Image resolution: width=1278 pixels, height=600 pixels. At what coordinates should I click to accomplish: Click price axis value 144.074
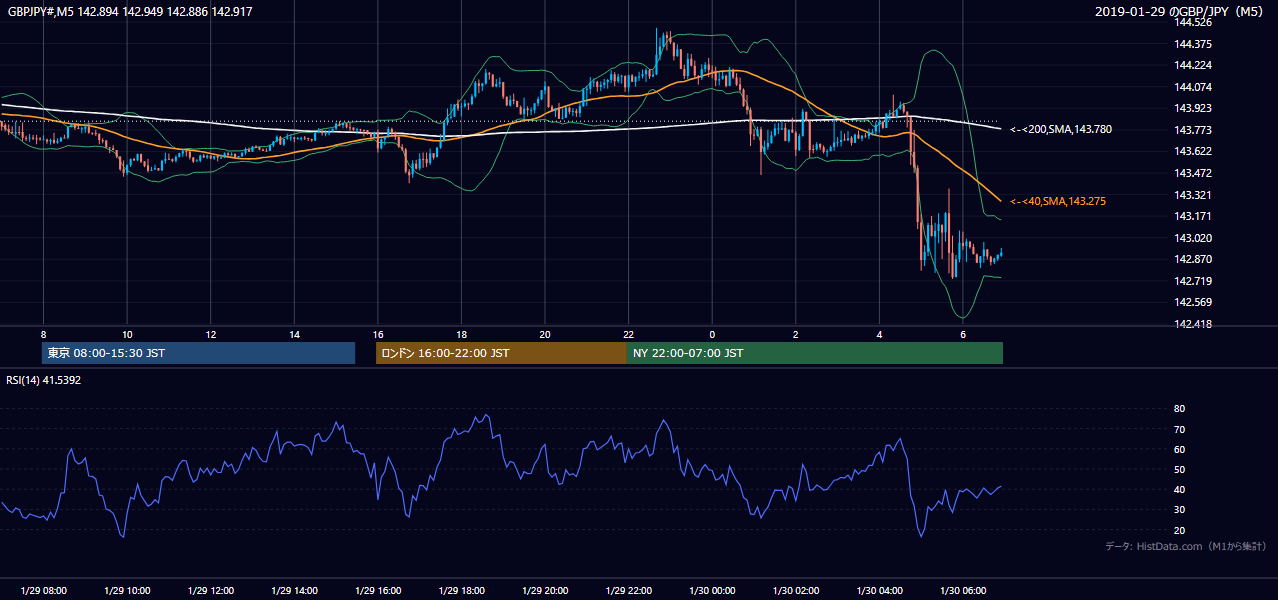click(x=1193, y=87)
